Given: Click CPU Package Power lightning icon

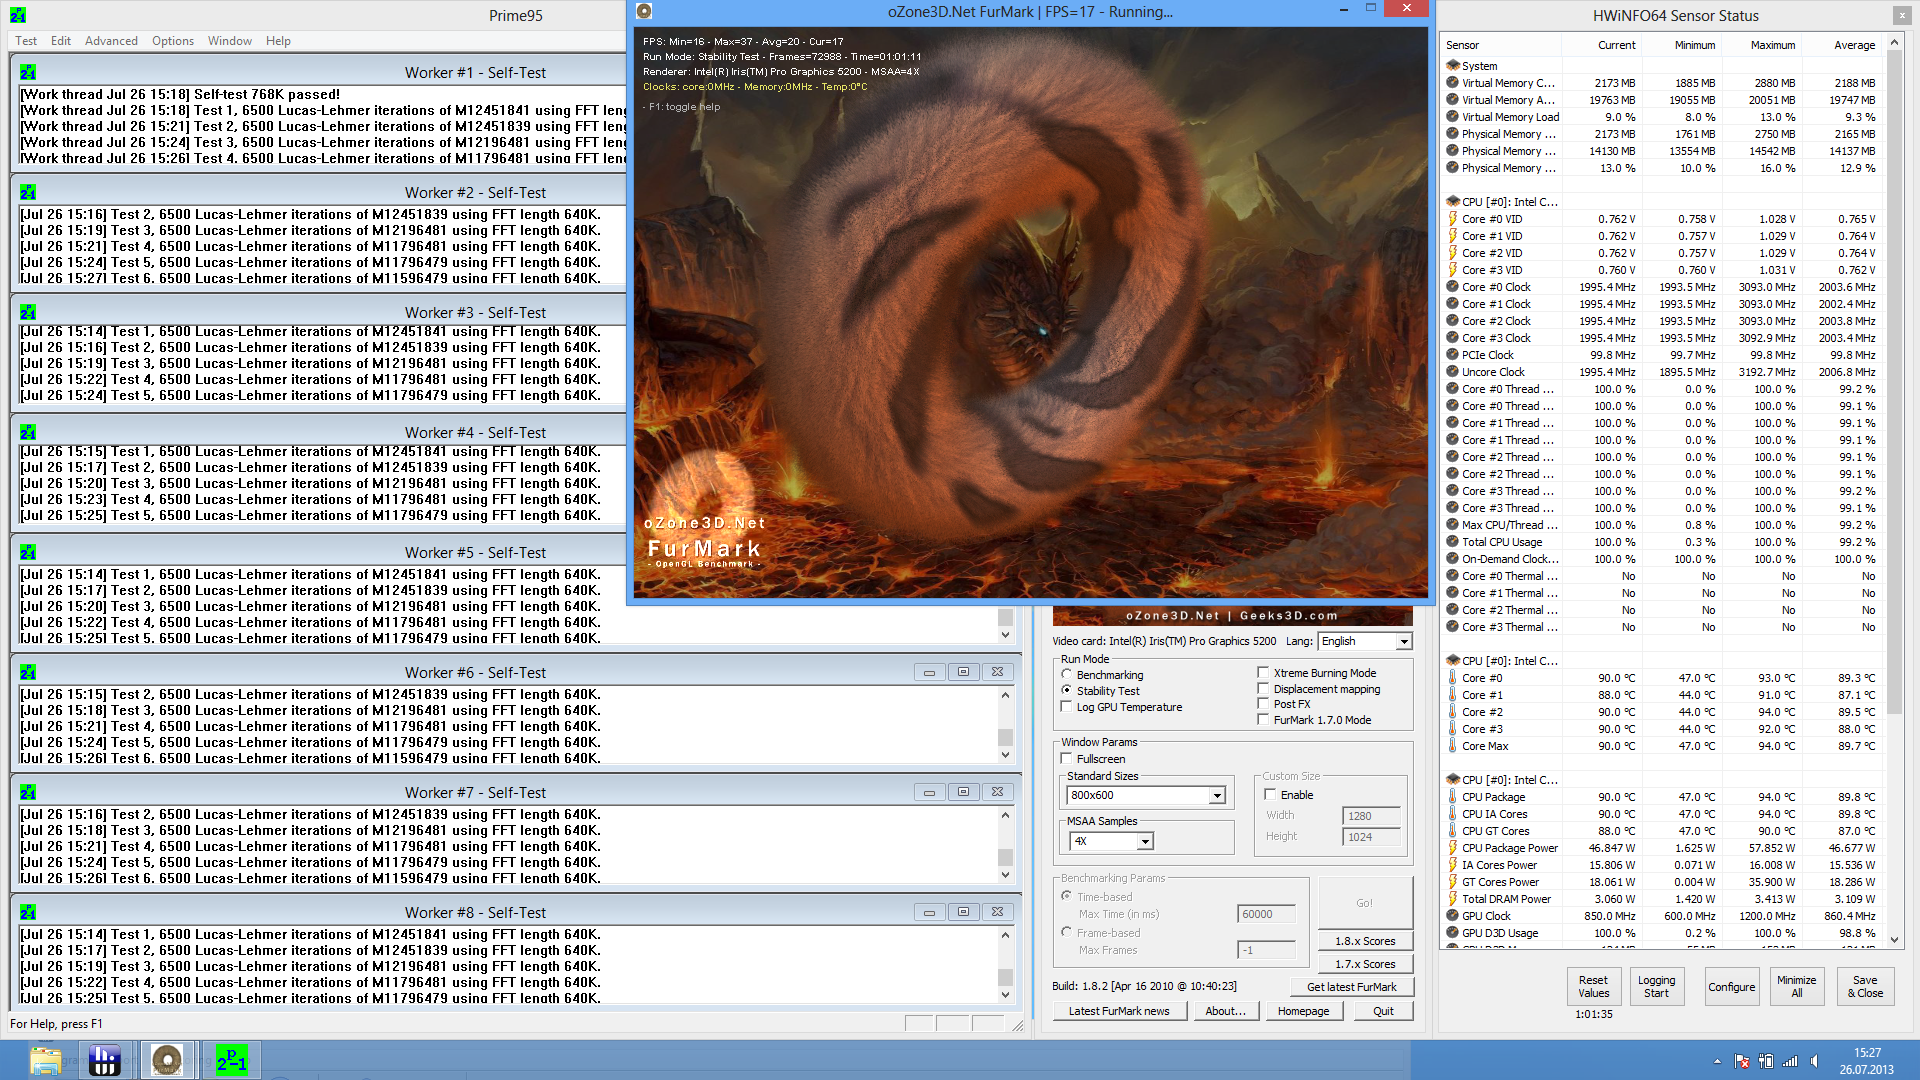Looking at the screenshot, I should (1452, 847).
